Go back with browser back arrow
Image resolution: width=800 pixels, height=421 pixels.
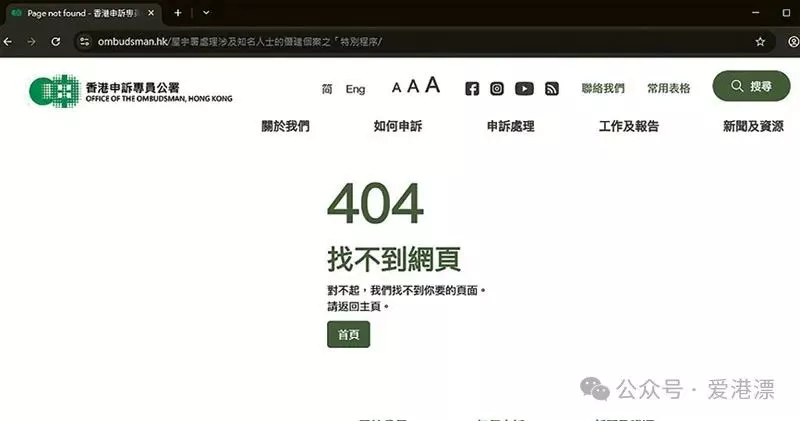pyautogui.click(x=8, y=42)
